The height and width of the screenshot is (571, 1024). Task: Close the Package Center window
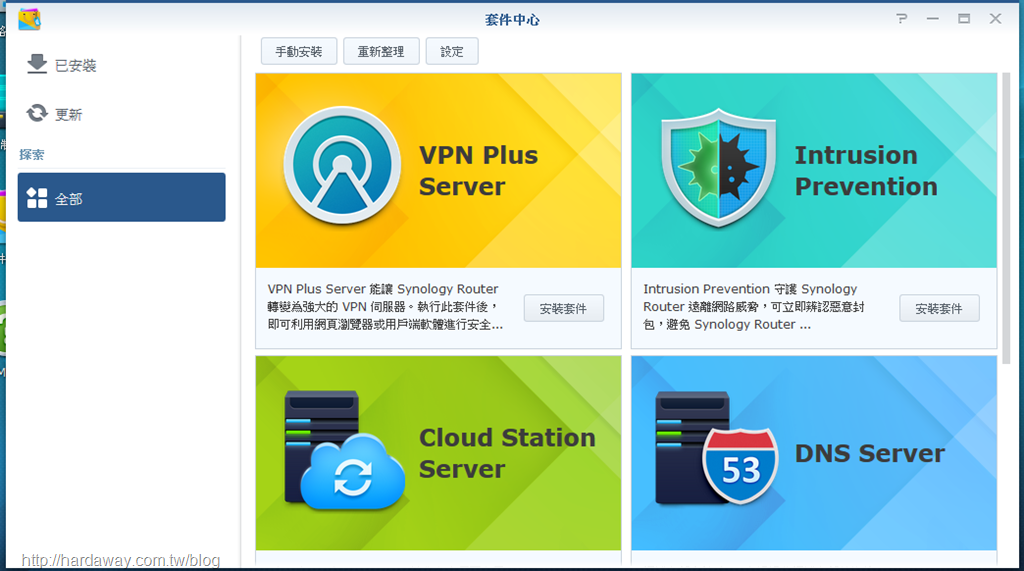tap(995, 19)
